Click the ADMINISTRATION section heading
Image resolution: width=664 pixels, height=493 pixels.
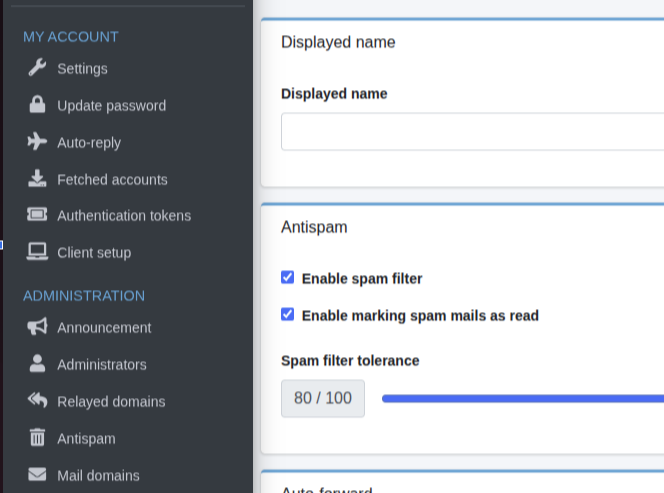click(84, 296)
